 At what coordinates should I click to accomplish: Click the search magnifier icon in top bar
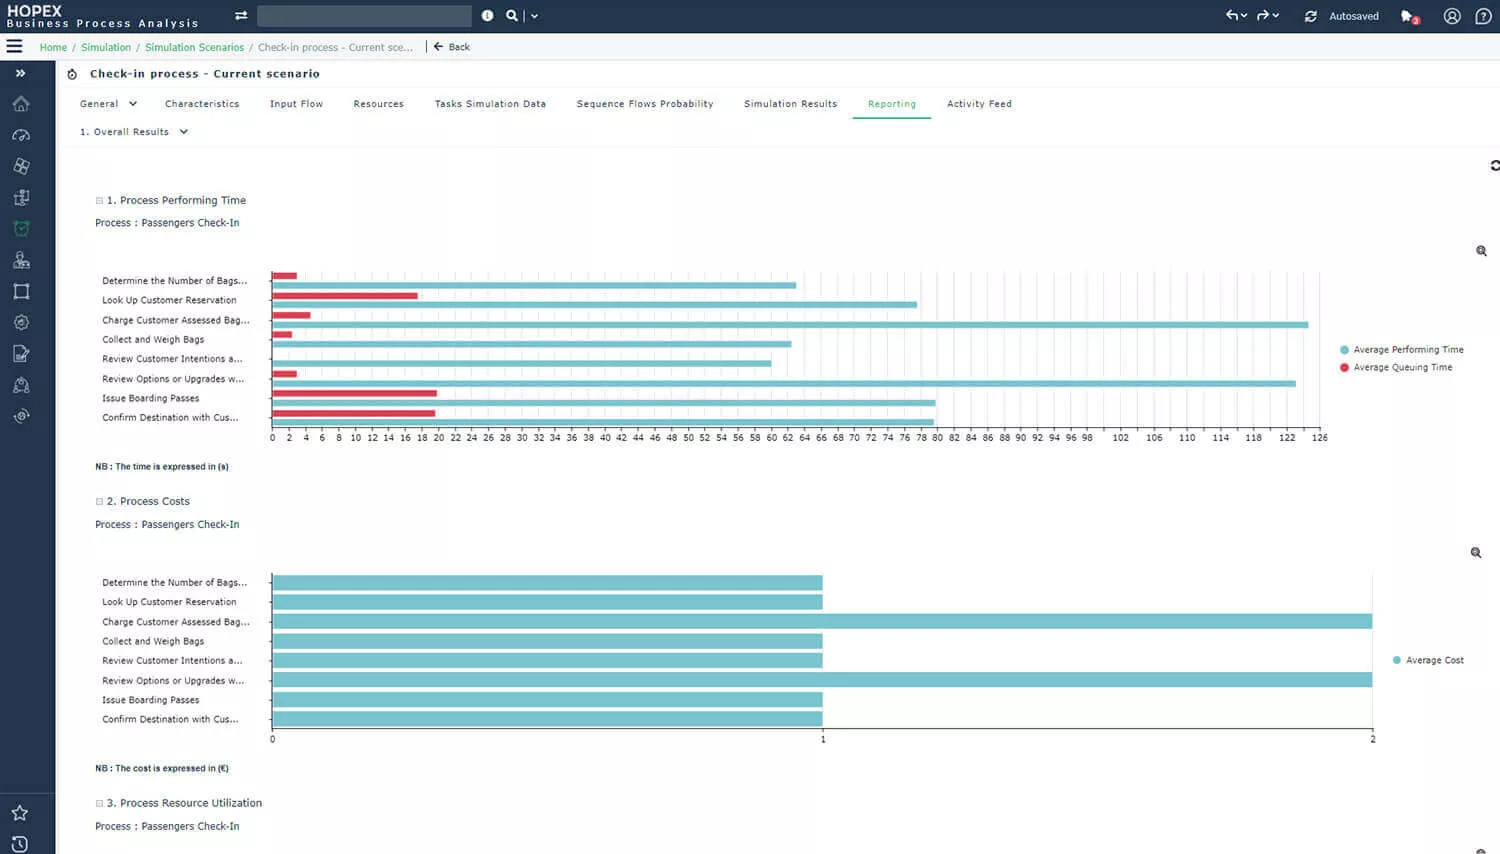512,15
